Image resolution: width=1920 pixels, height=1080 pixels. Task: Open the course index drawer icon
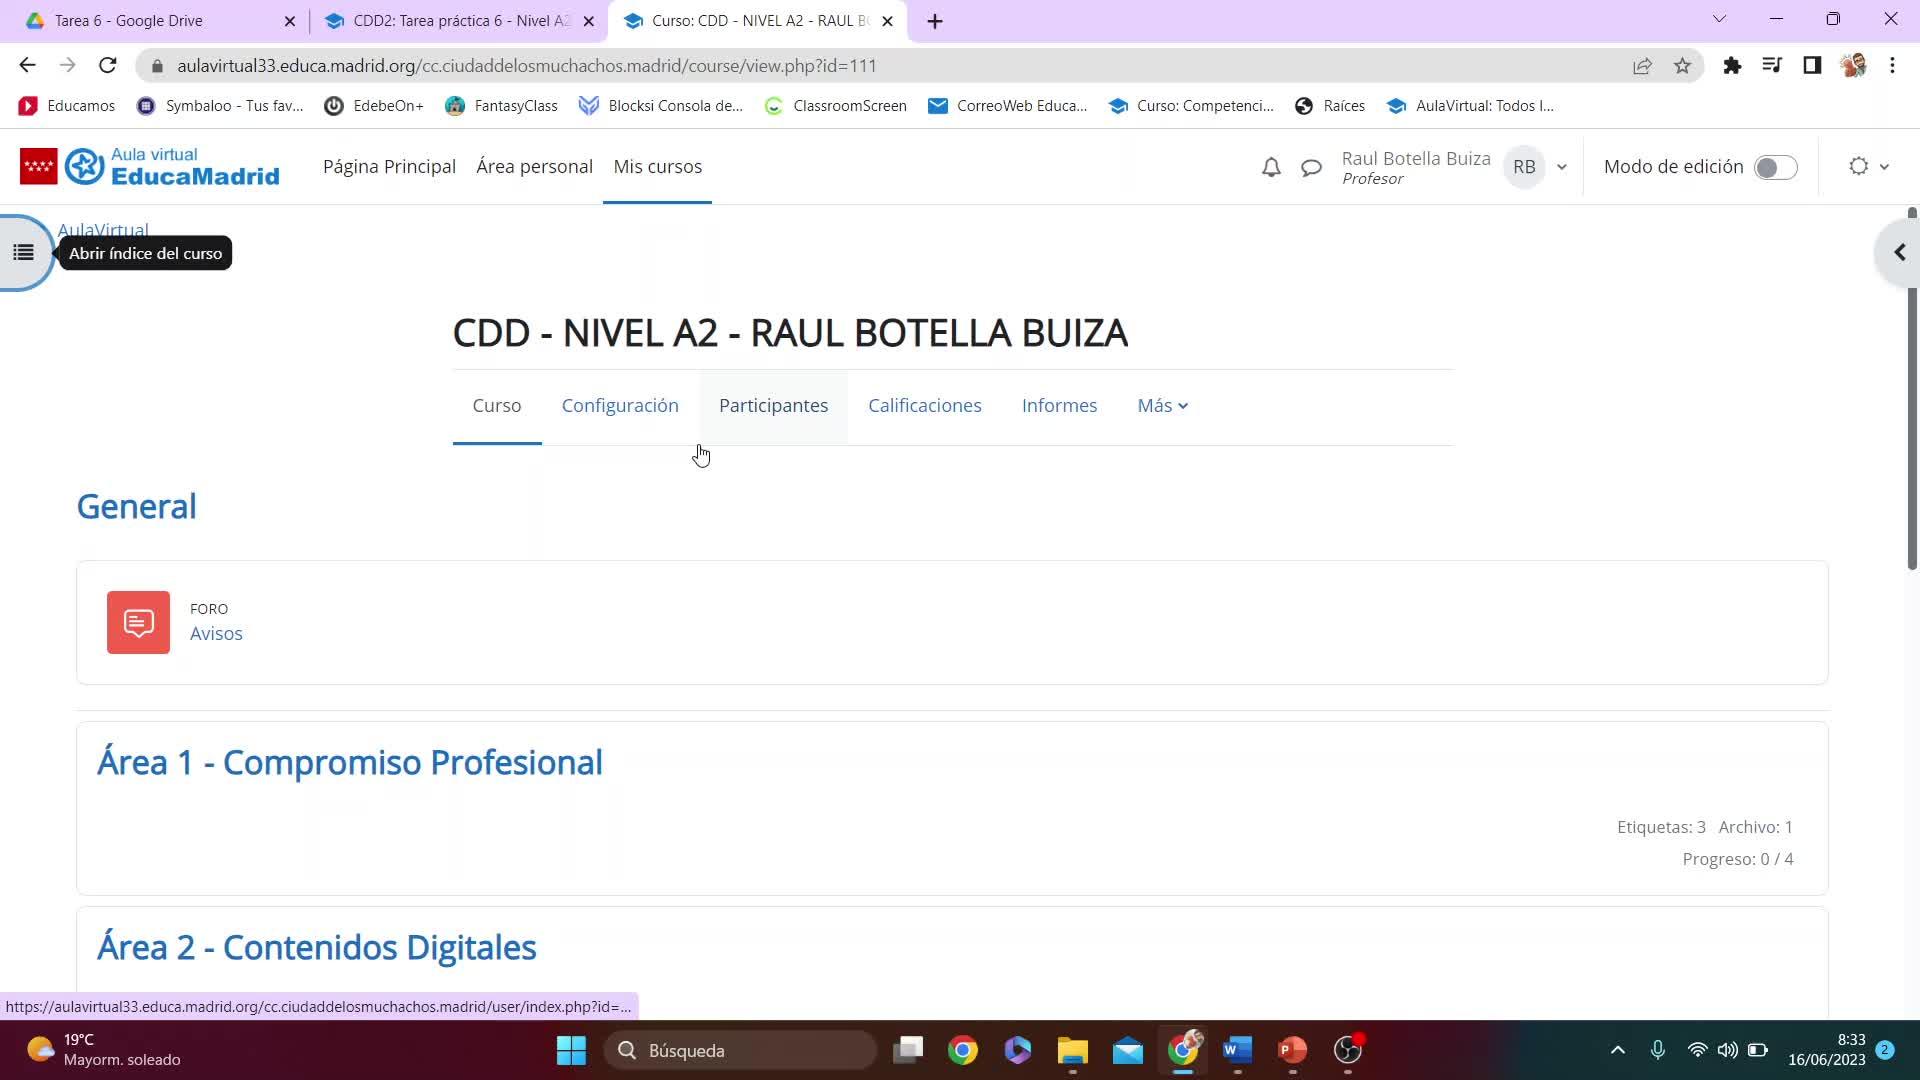point(23,253)
